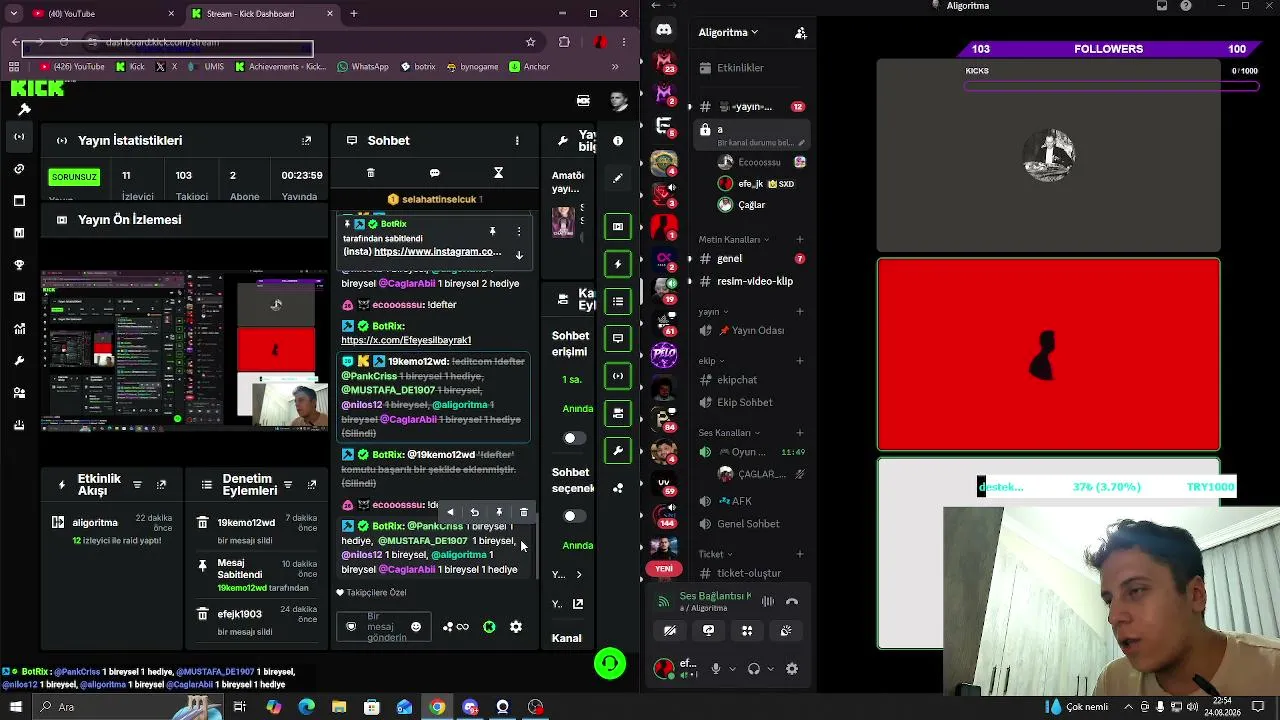
Task: Pin the hovered BotRix chat message
Action: 499,512
